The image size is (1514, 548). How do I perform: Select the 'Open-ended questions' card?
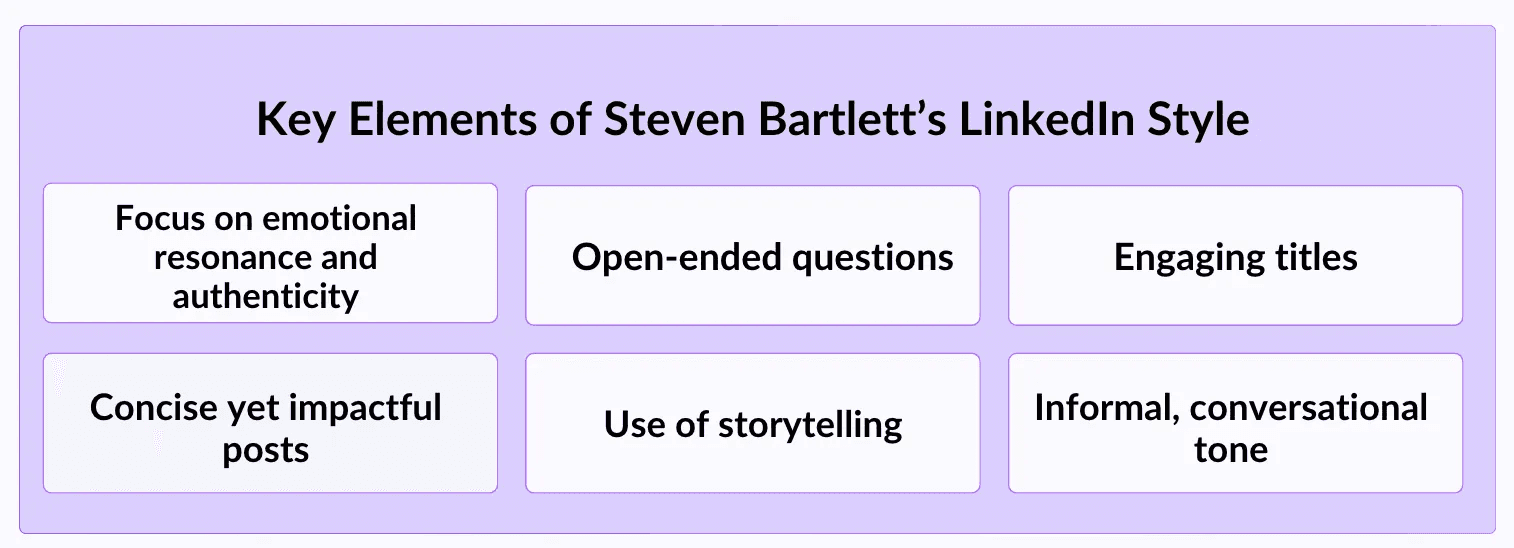(752, 255)
